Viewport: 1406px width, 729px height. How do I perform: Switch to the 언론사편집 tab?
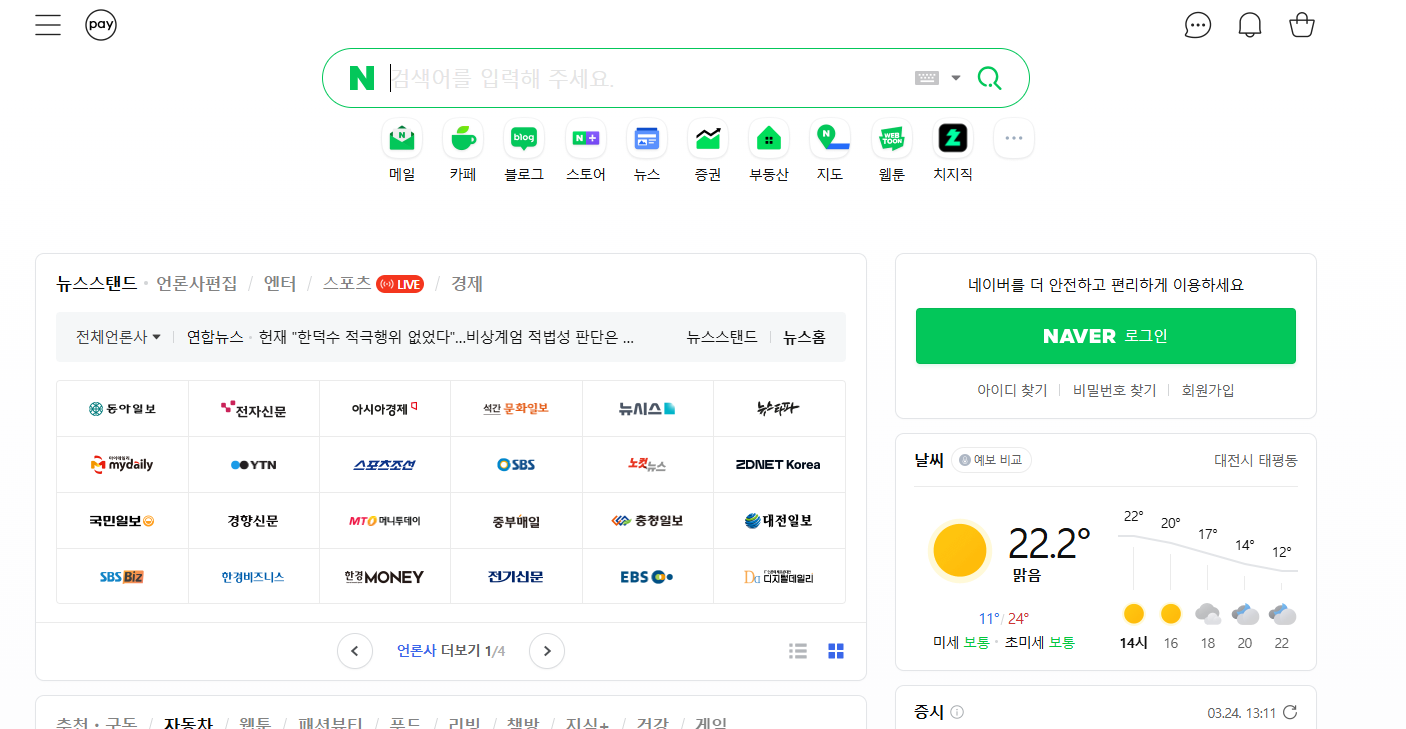point(197,284)
